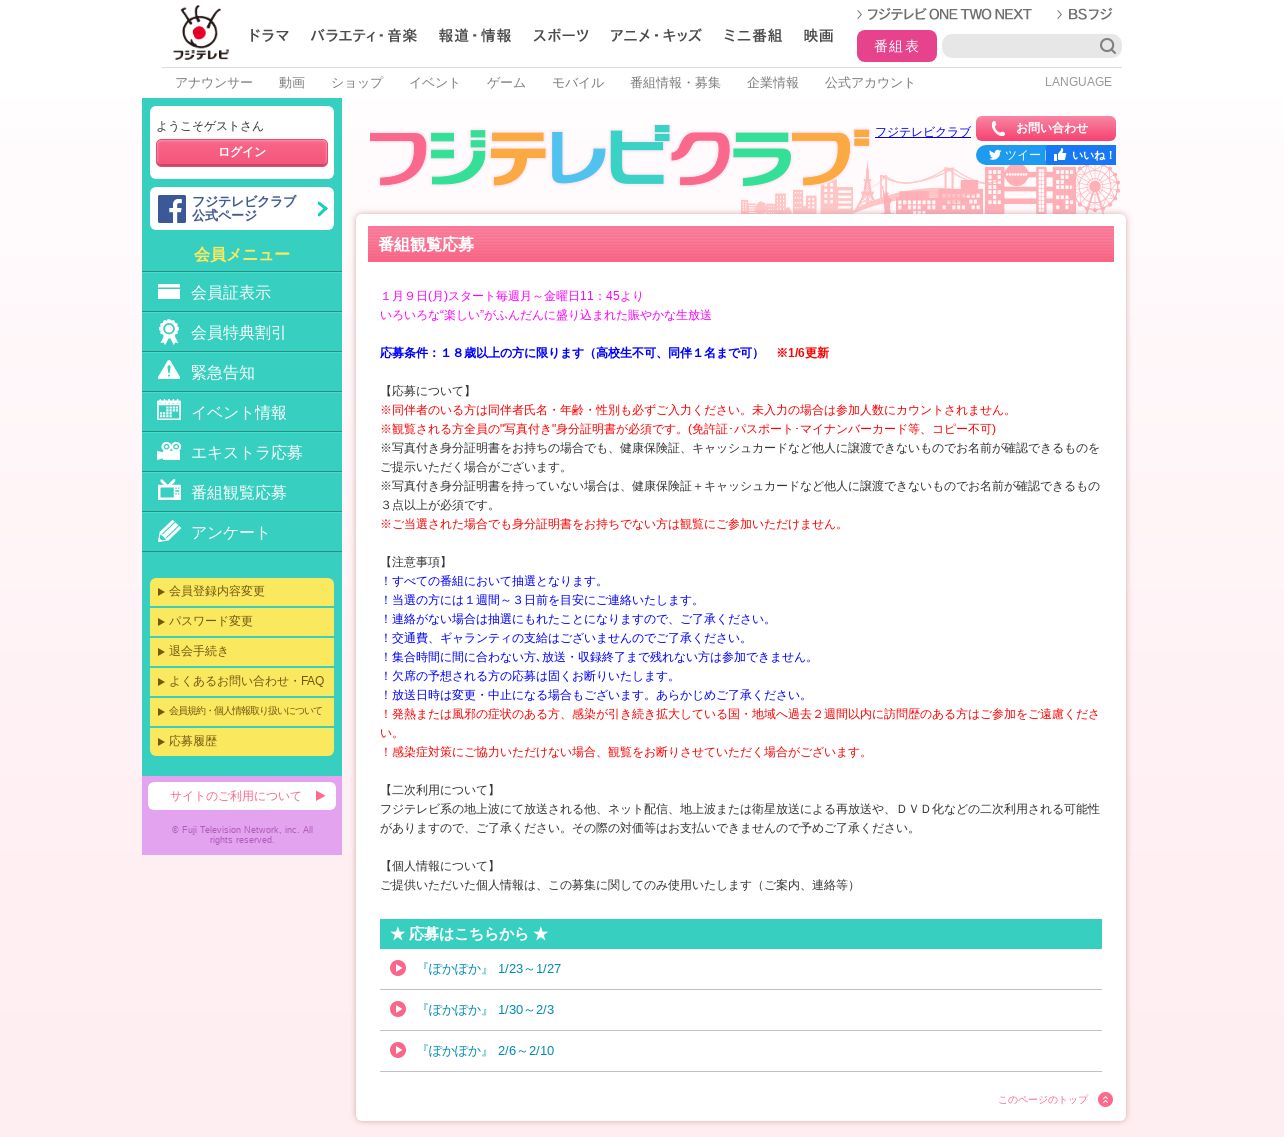
Task: Click the イベント情報 calendar icon
Action: coord(169,410)
